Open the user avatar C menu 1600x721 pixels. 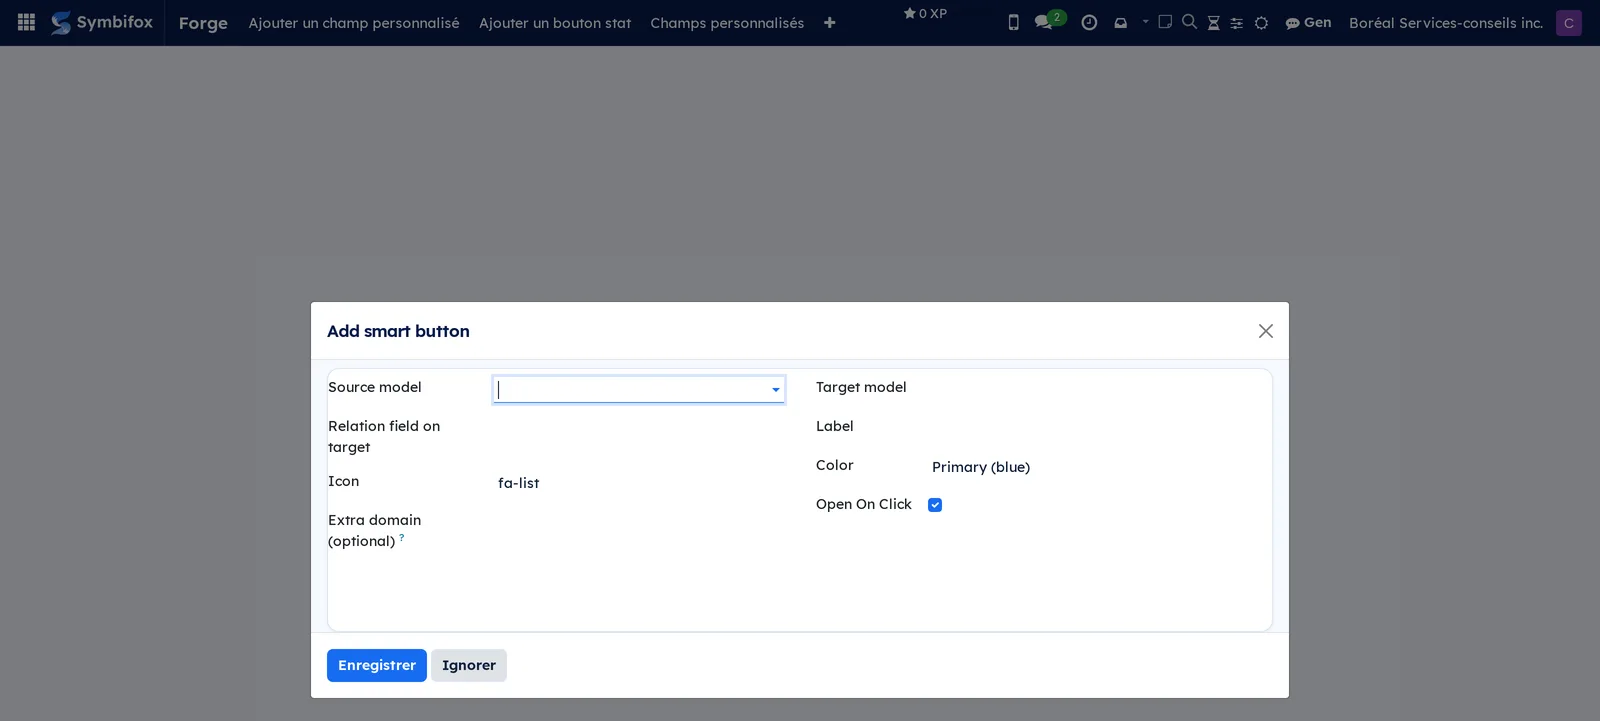tap(1568, 23)
